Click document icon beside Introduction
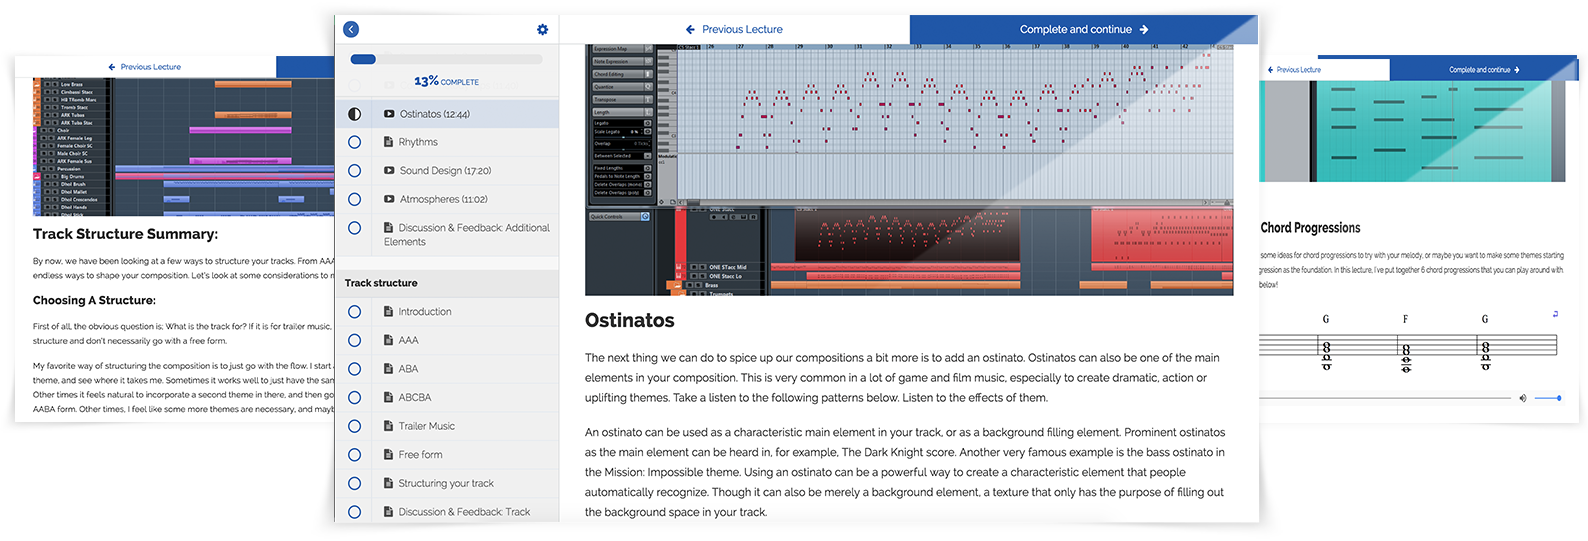This screenshot has height=541, width=1588. [389, 312]
